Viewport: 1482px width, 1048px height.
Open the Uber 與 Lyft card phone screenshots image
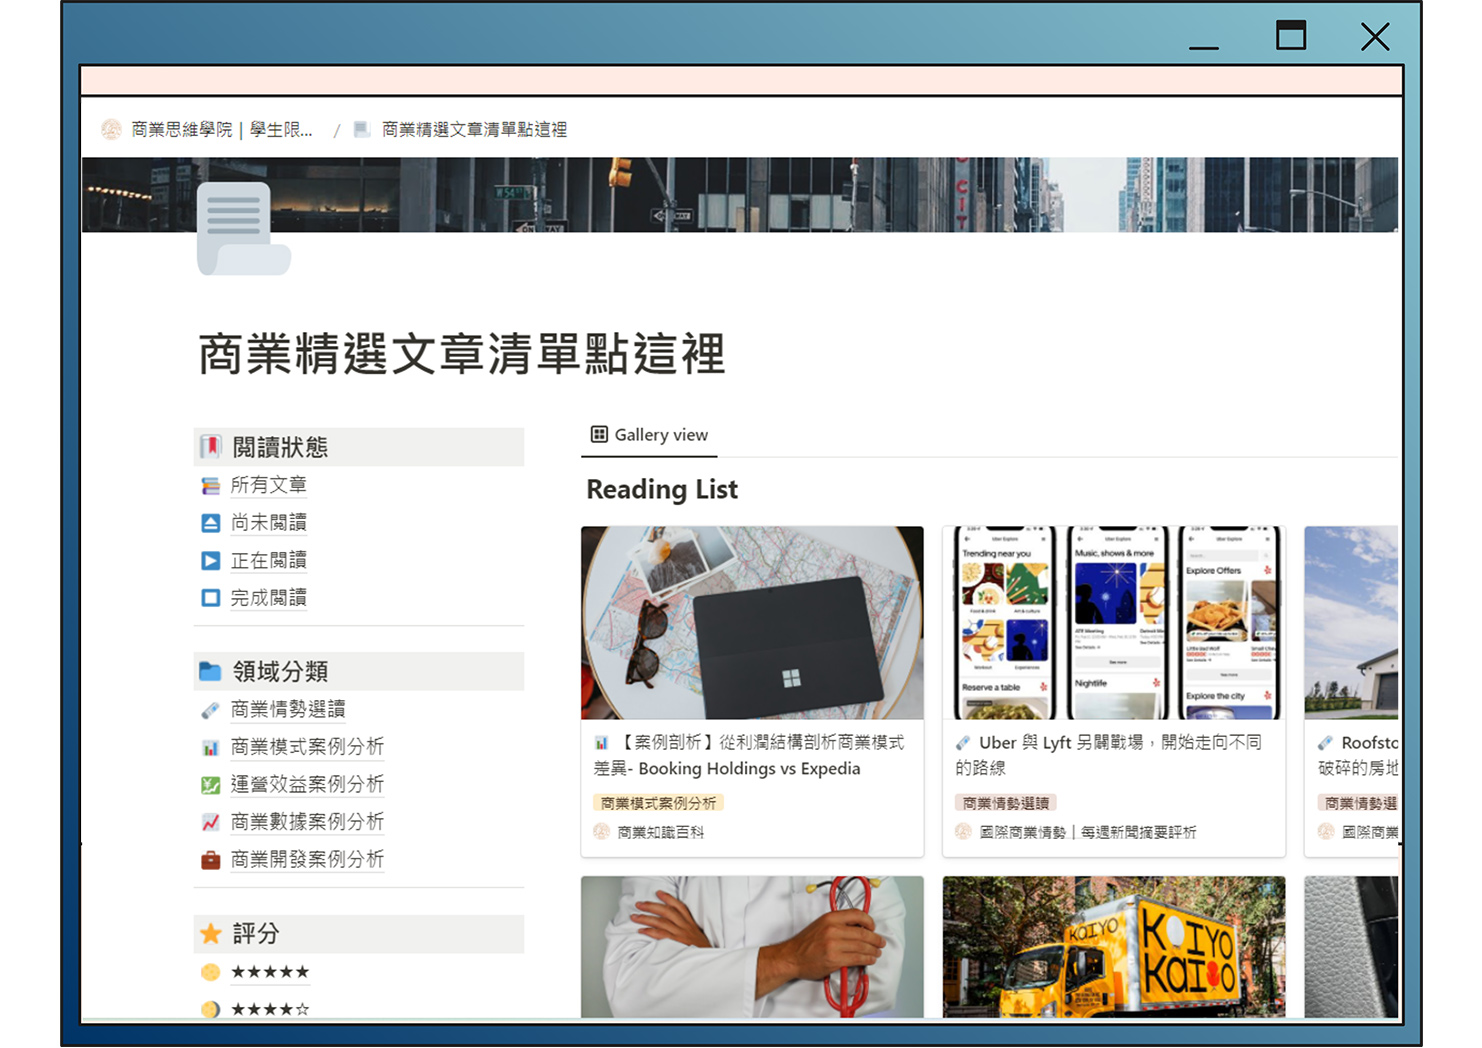tap(1114, 622)
